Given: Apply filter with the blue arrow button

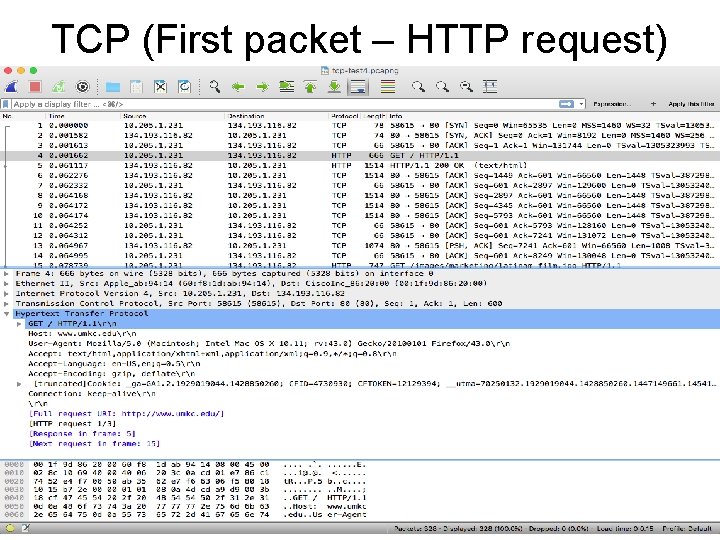Looking at the screenshot, I should [x=566, y=104].
